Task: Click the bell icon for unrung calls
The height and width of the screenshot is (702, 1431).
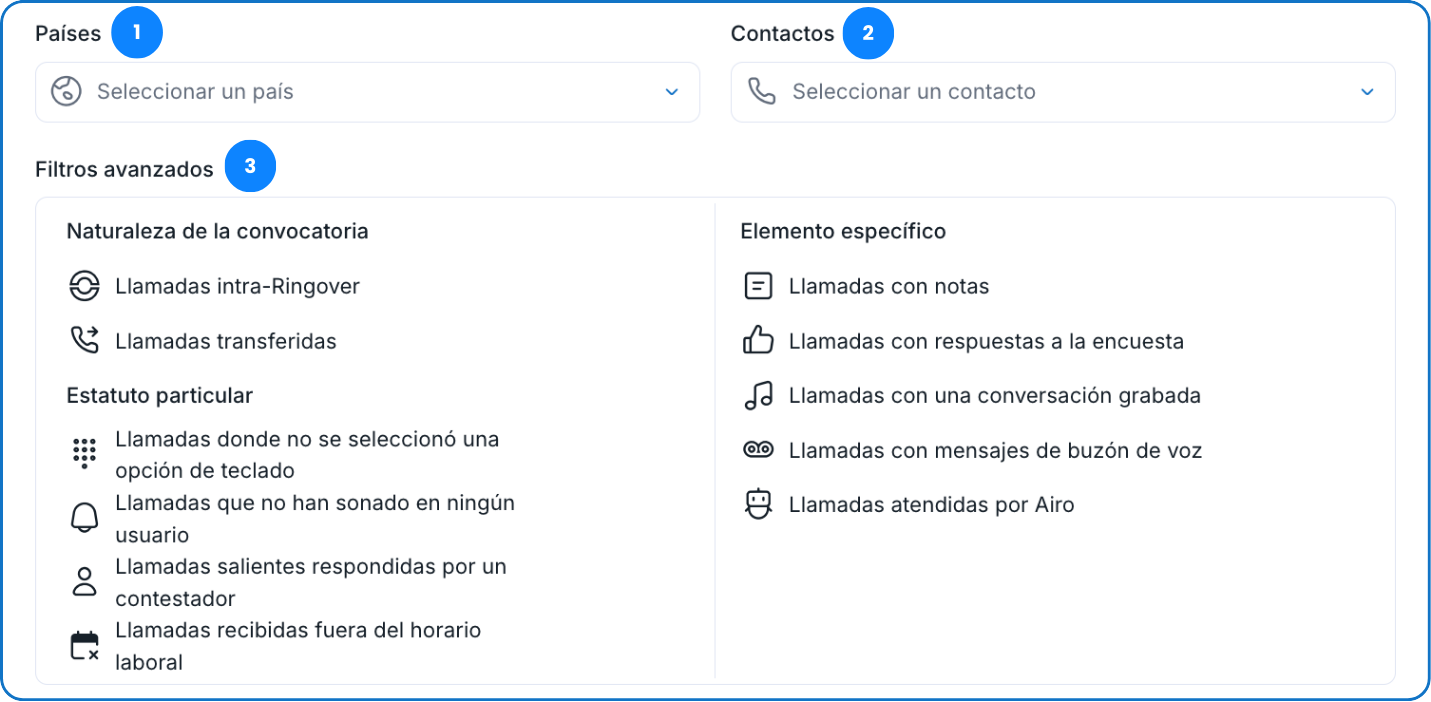Action: (x=84, y=518)
